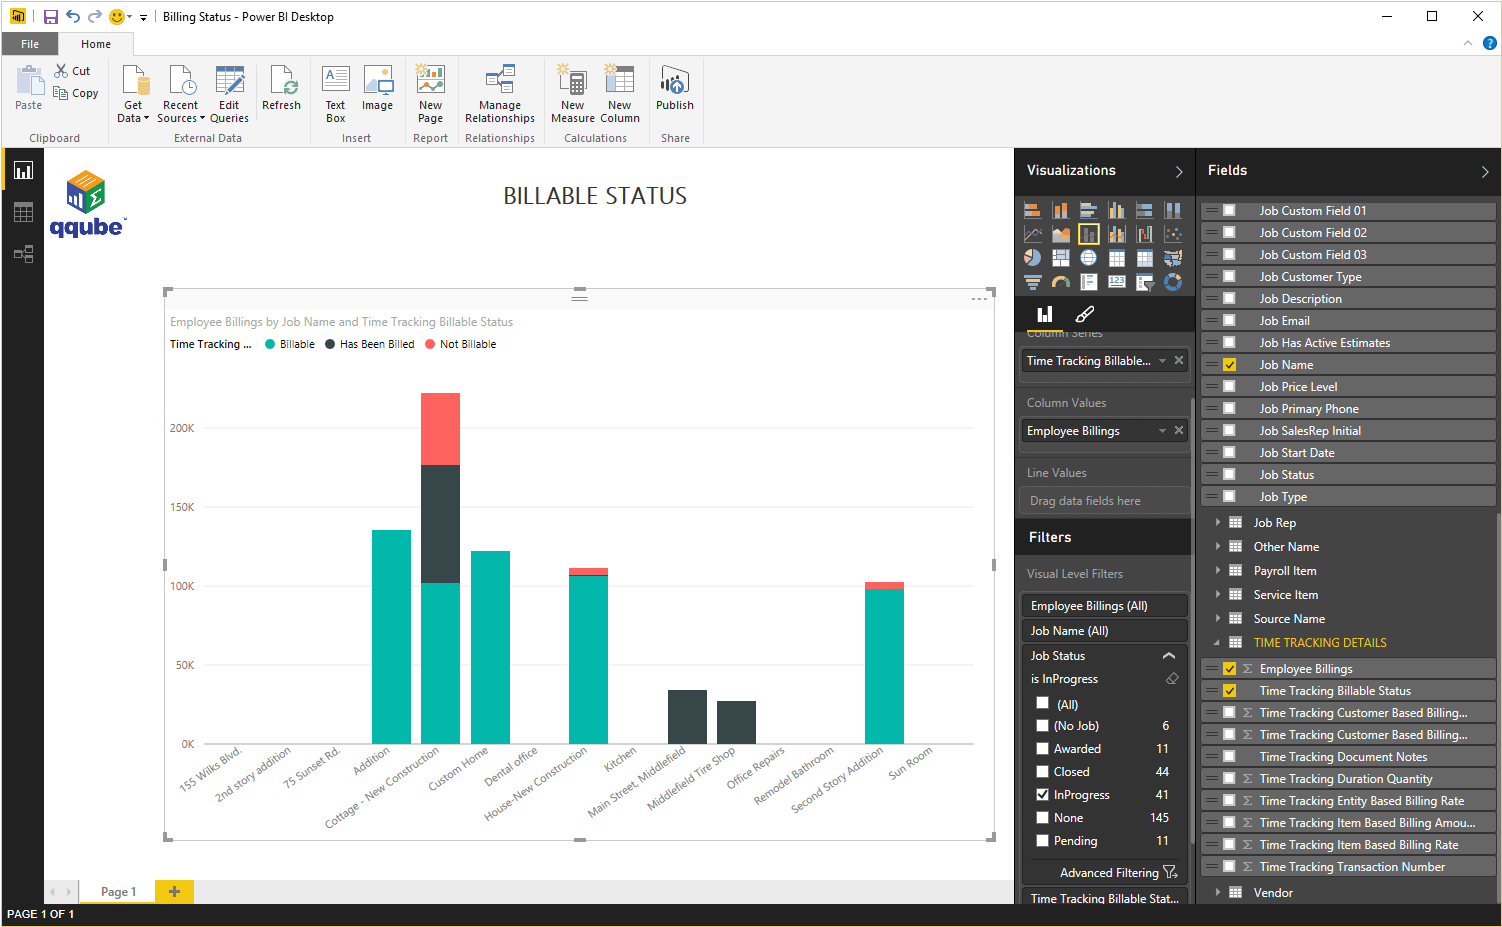The image size is (1502, 927).
Task: Click the Billable teal legend marker
Action: pyautogui.click(x=270, y=344)
